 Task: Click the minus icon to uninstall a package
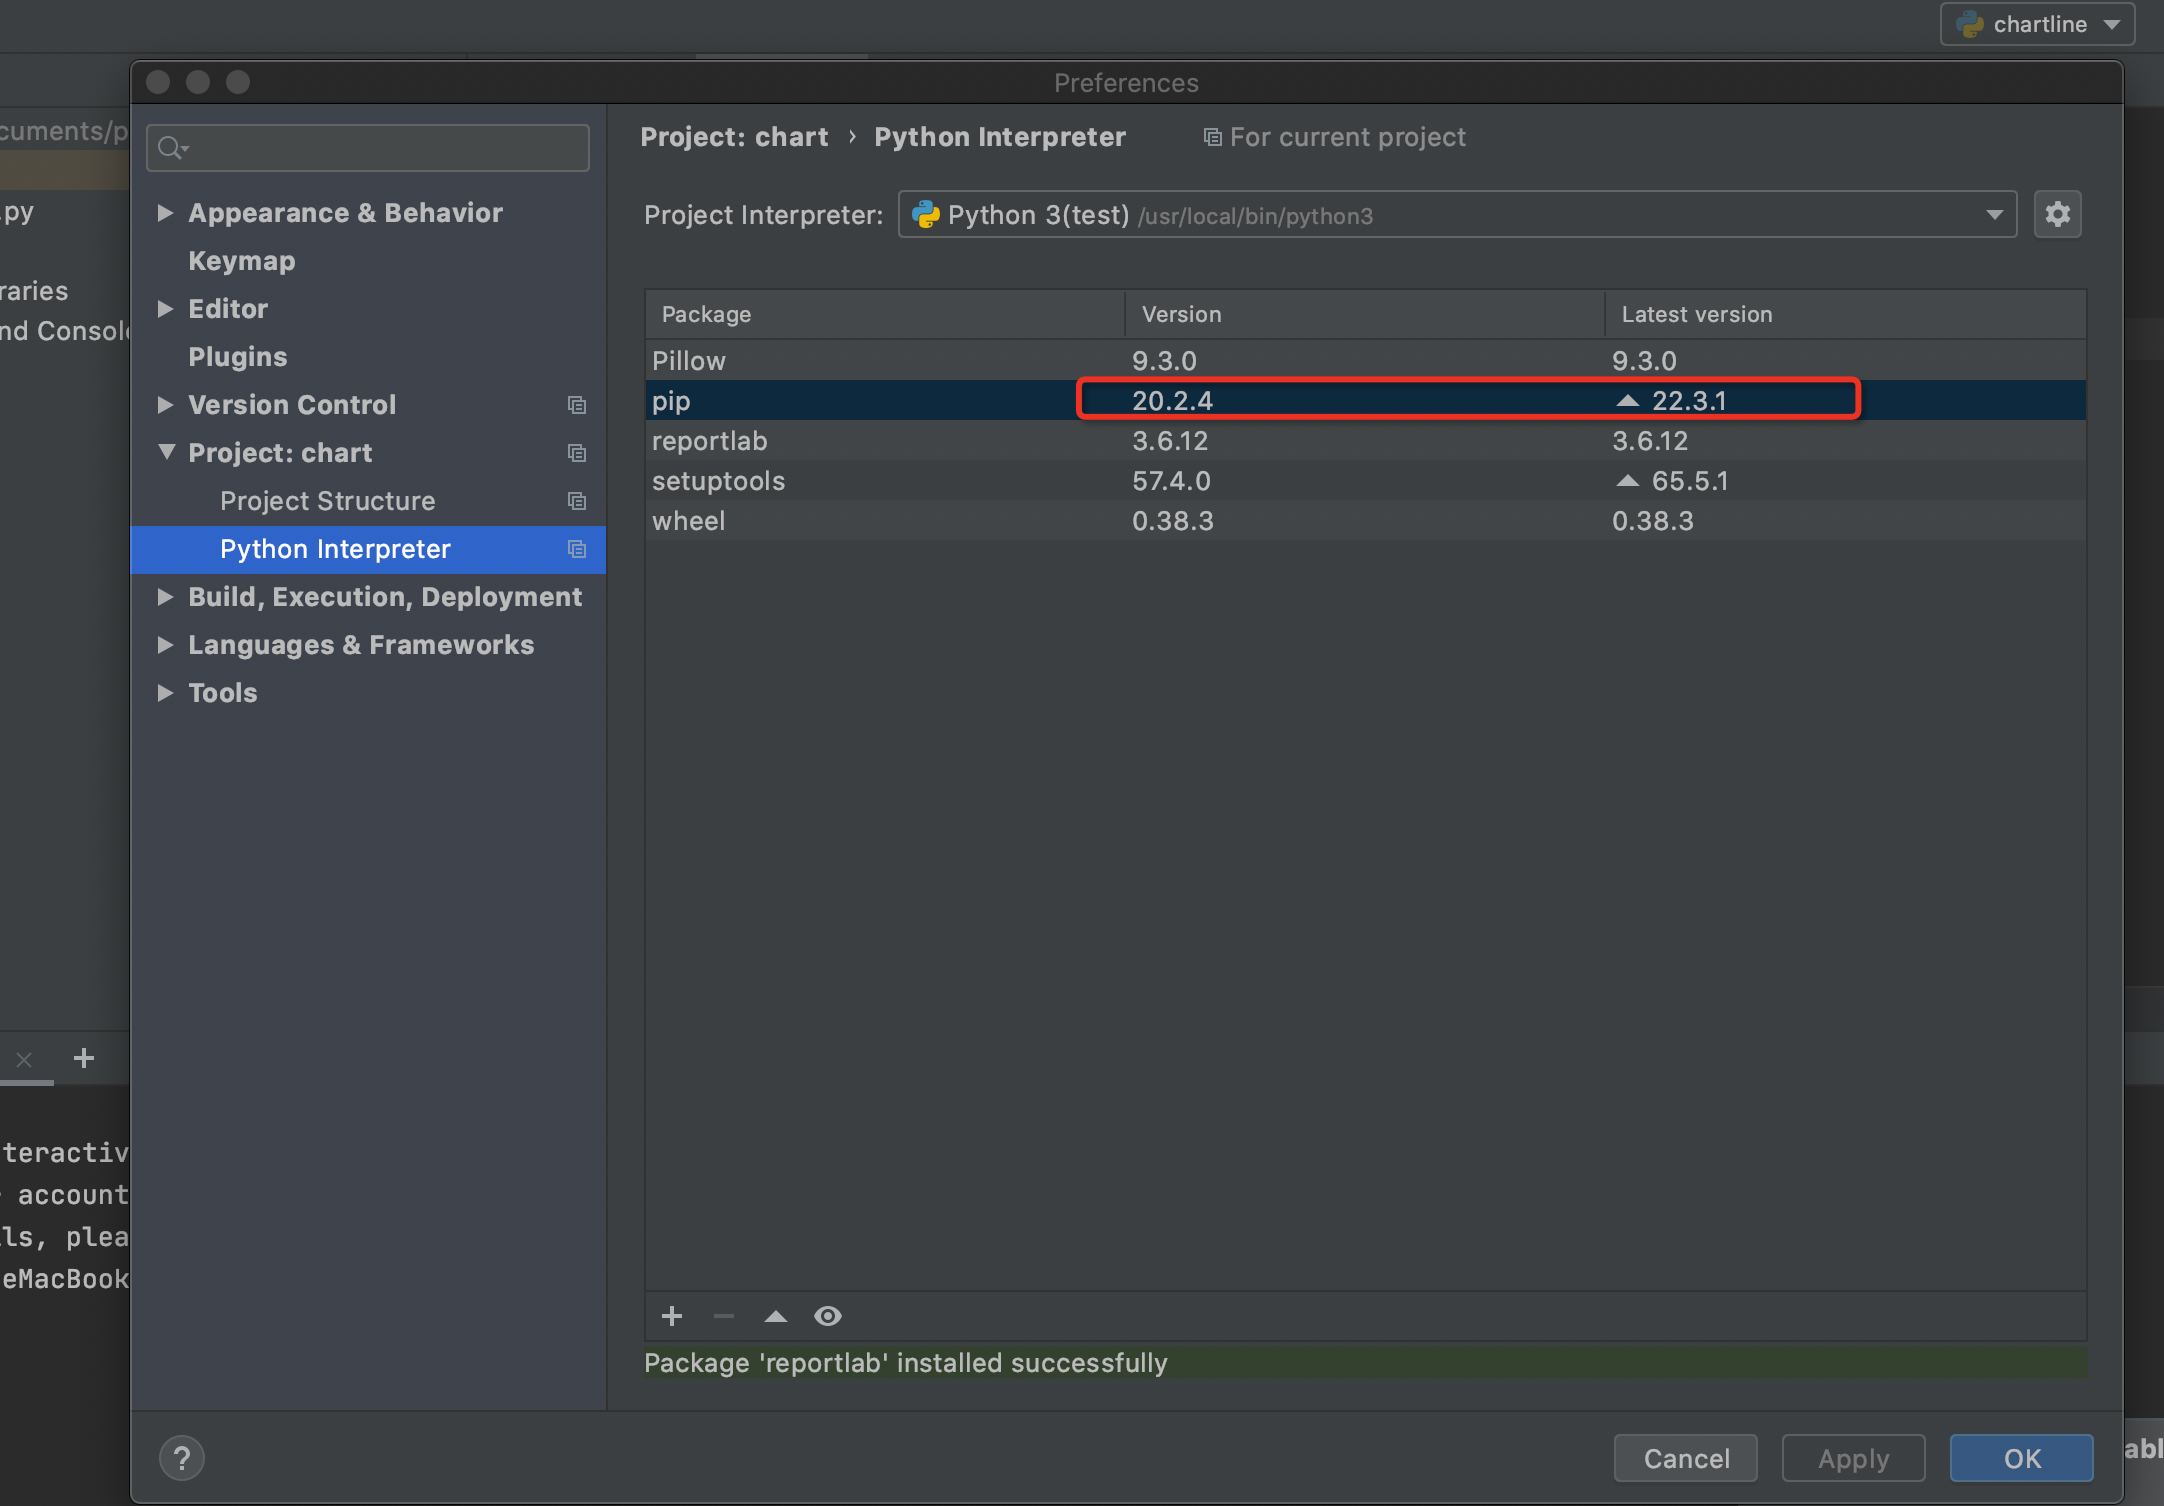pos(724,1316)
